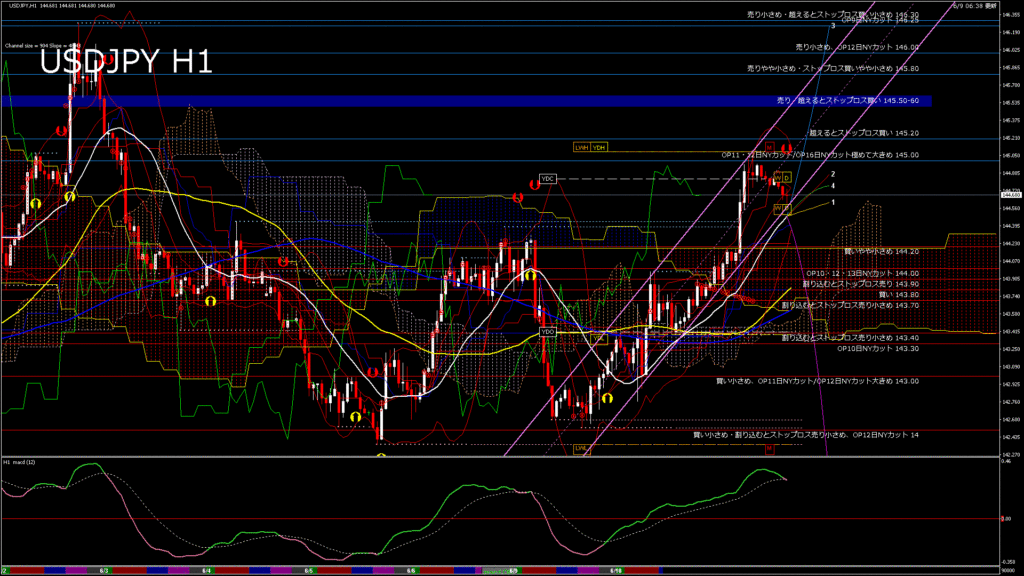This screenshot has width=1024, height=576.
Task: Click the YDO level marker box
Action: pos(547,332)
